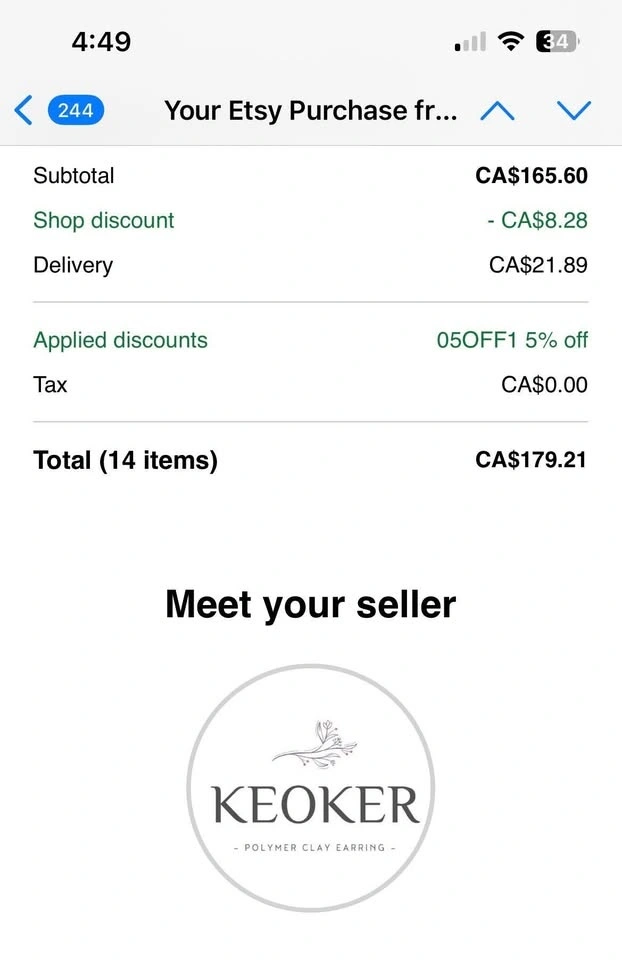Tap the email subject title
The width and height of the screenshot is (622, 960).
pyautogui.click(x=311, y=110)
